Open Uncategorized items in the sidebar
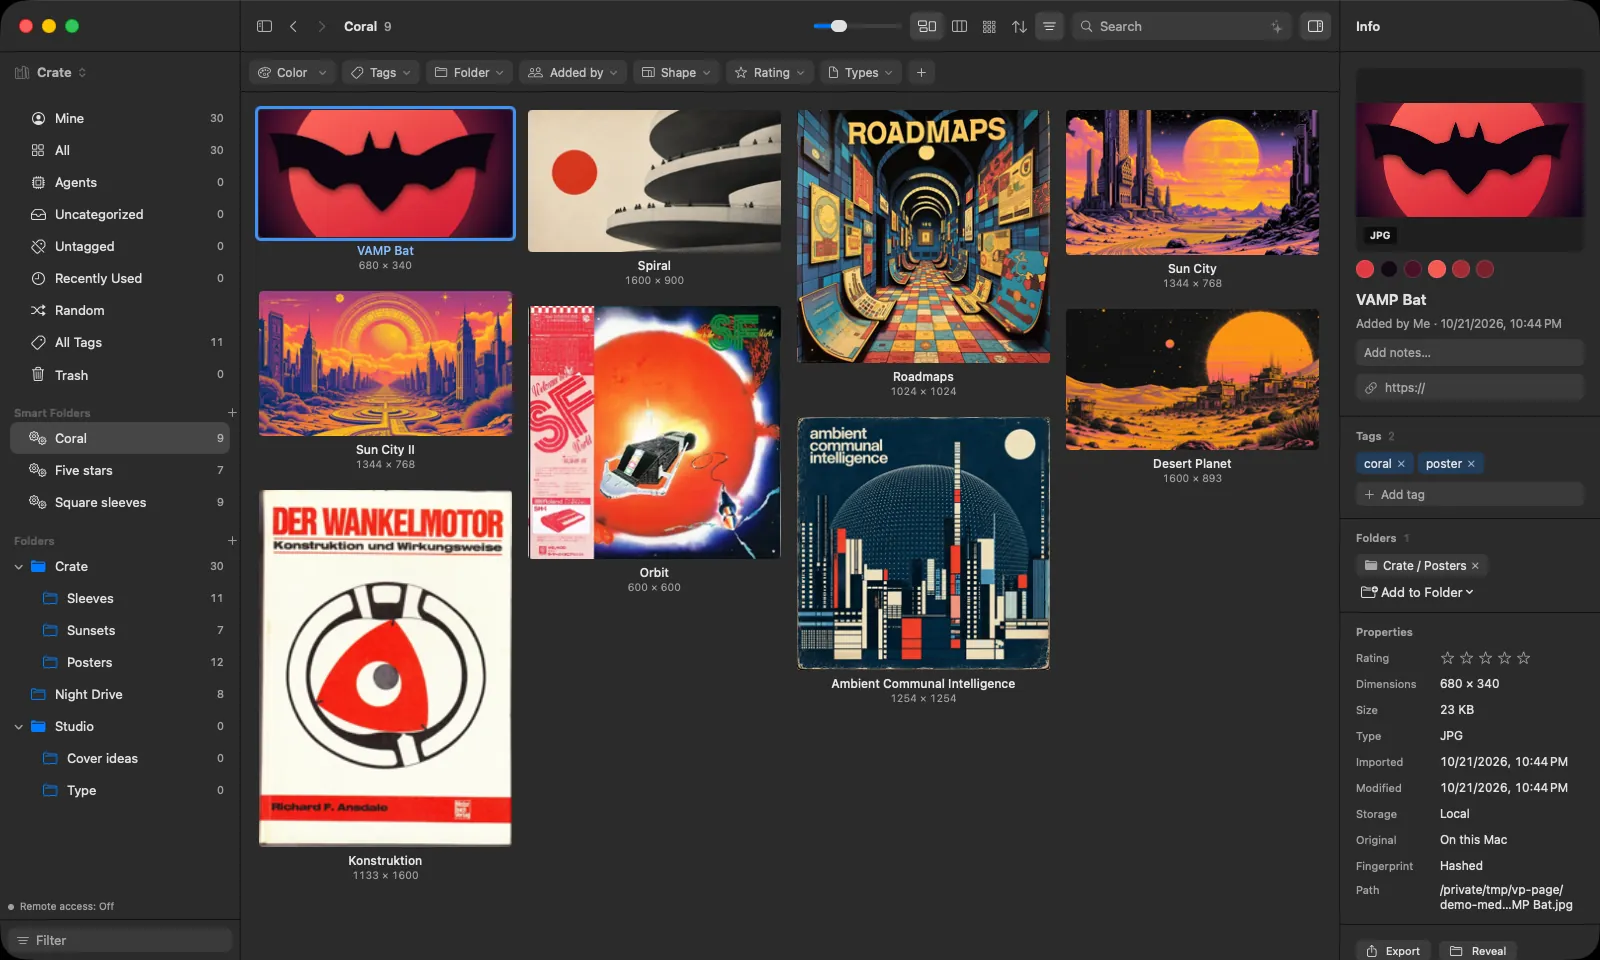Viewport: 1600px width, 960px height. click(120, 214)
